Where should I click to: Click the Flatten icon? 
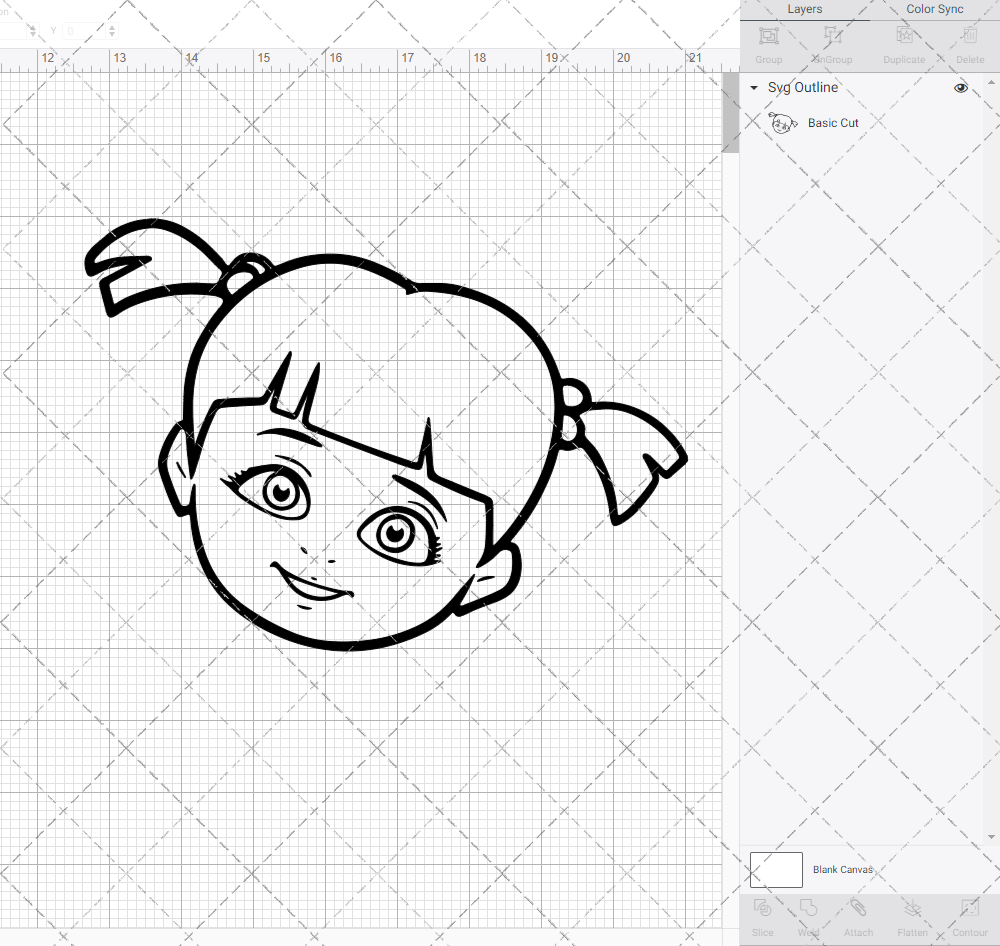(912, 915)
